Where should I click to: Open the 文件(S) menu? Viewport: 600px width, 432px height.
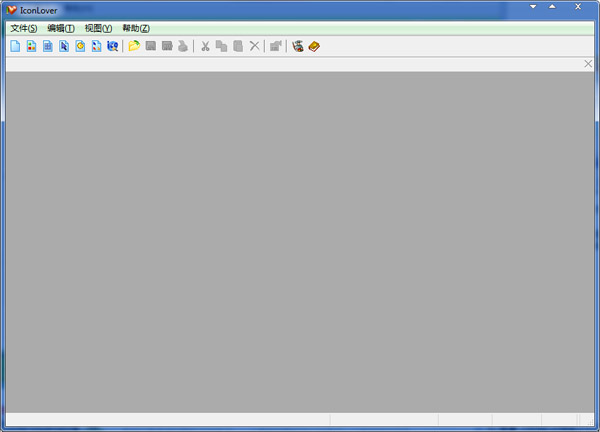[x=24, y=28]
